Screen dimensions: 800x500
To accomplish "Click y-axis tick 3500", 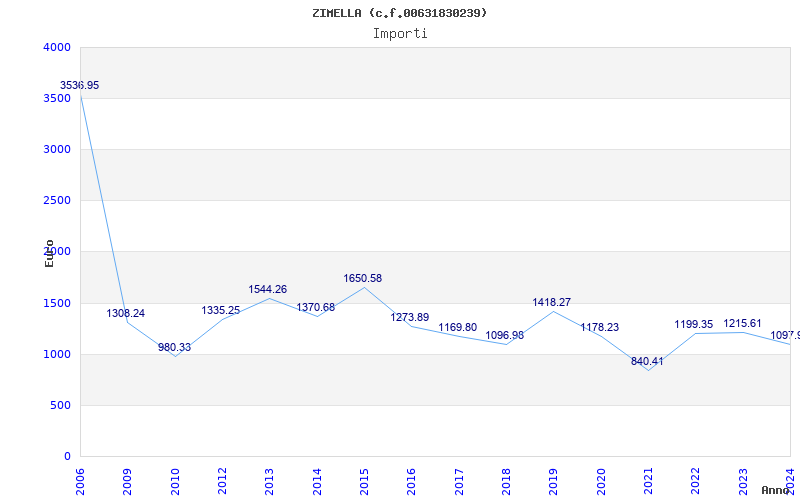I will [x=57, y=98].
